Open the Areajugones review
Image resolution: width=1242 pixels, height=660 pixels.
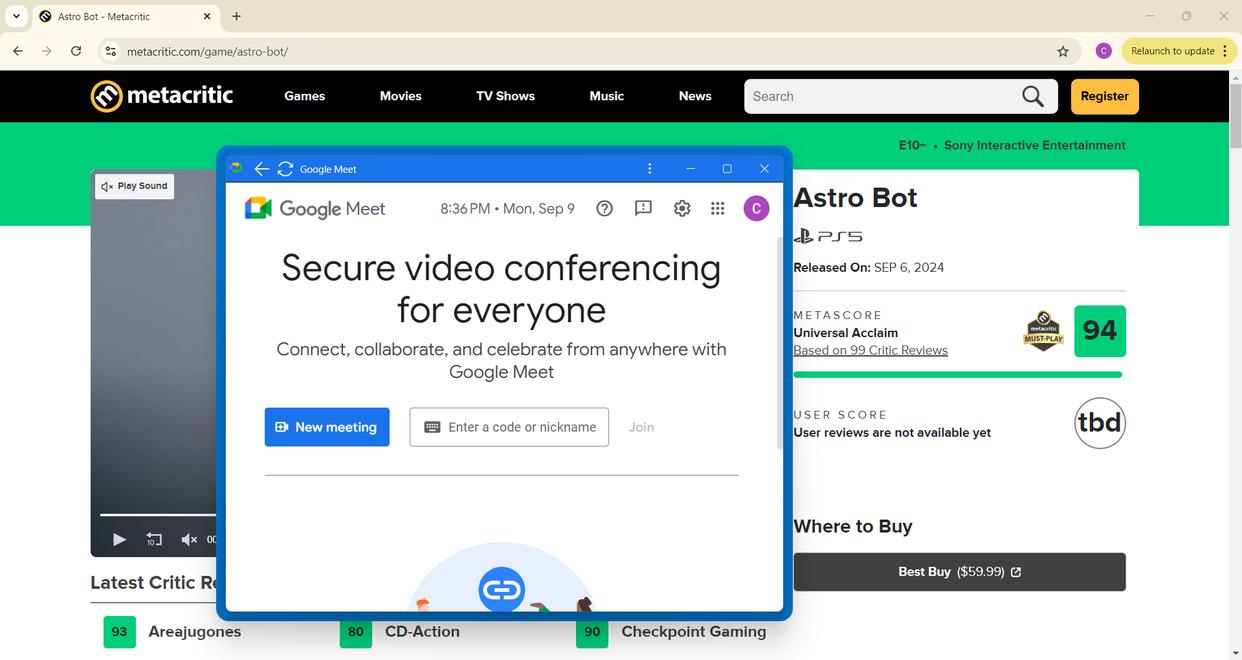pyautogui.click(x=194, y=631)
